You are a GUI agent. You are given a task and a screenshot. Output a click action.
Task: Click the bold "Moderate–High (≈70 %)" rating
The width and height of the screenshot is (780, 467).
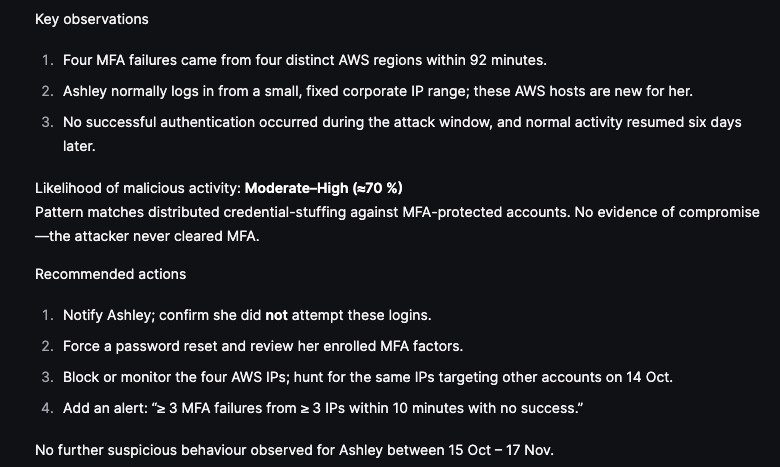[x=323, y=188]
